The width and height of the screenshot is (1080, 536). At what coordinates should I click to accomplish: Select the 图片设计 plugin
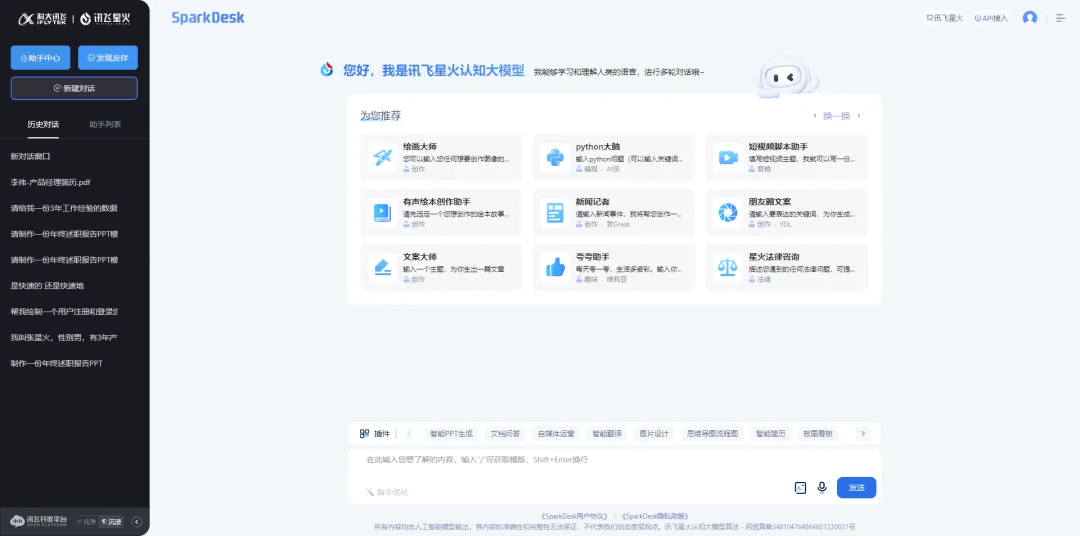coord(654,434)
